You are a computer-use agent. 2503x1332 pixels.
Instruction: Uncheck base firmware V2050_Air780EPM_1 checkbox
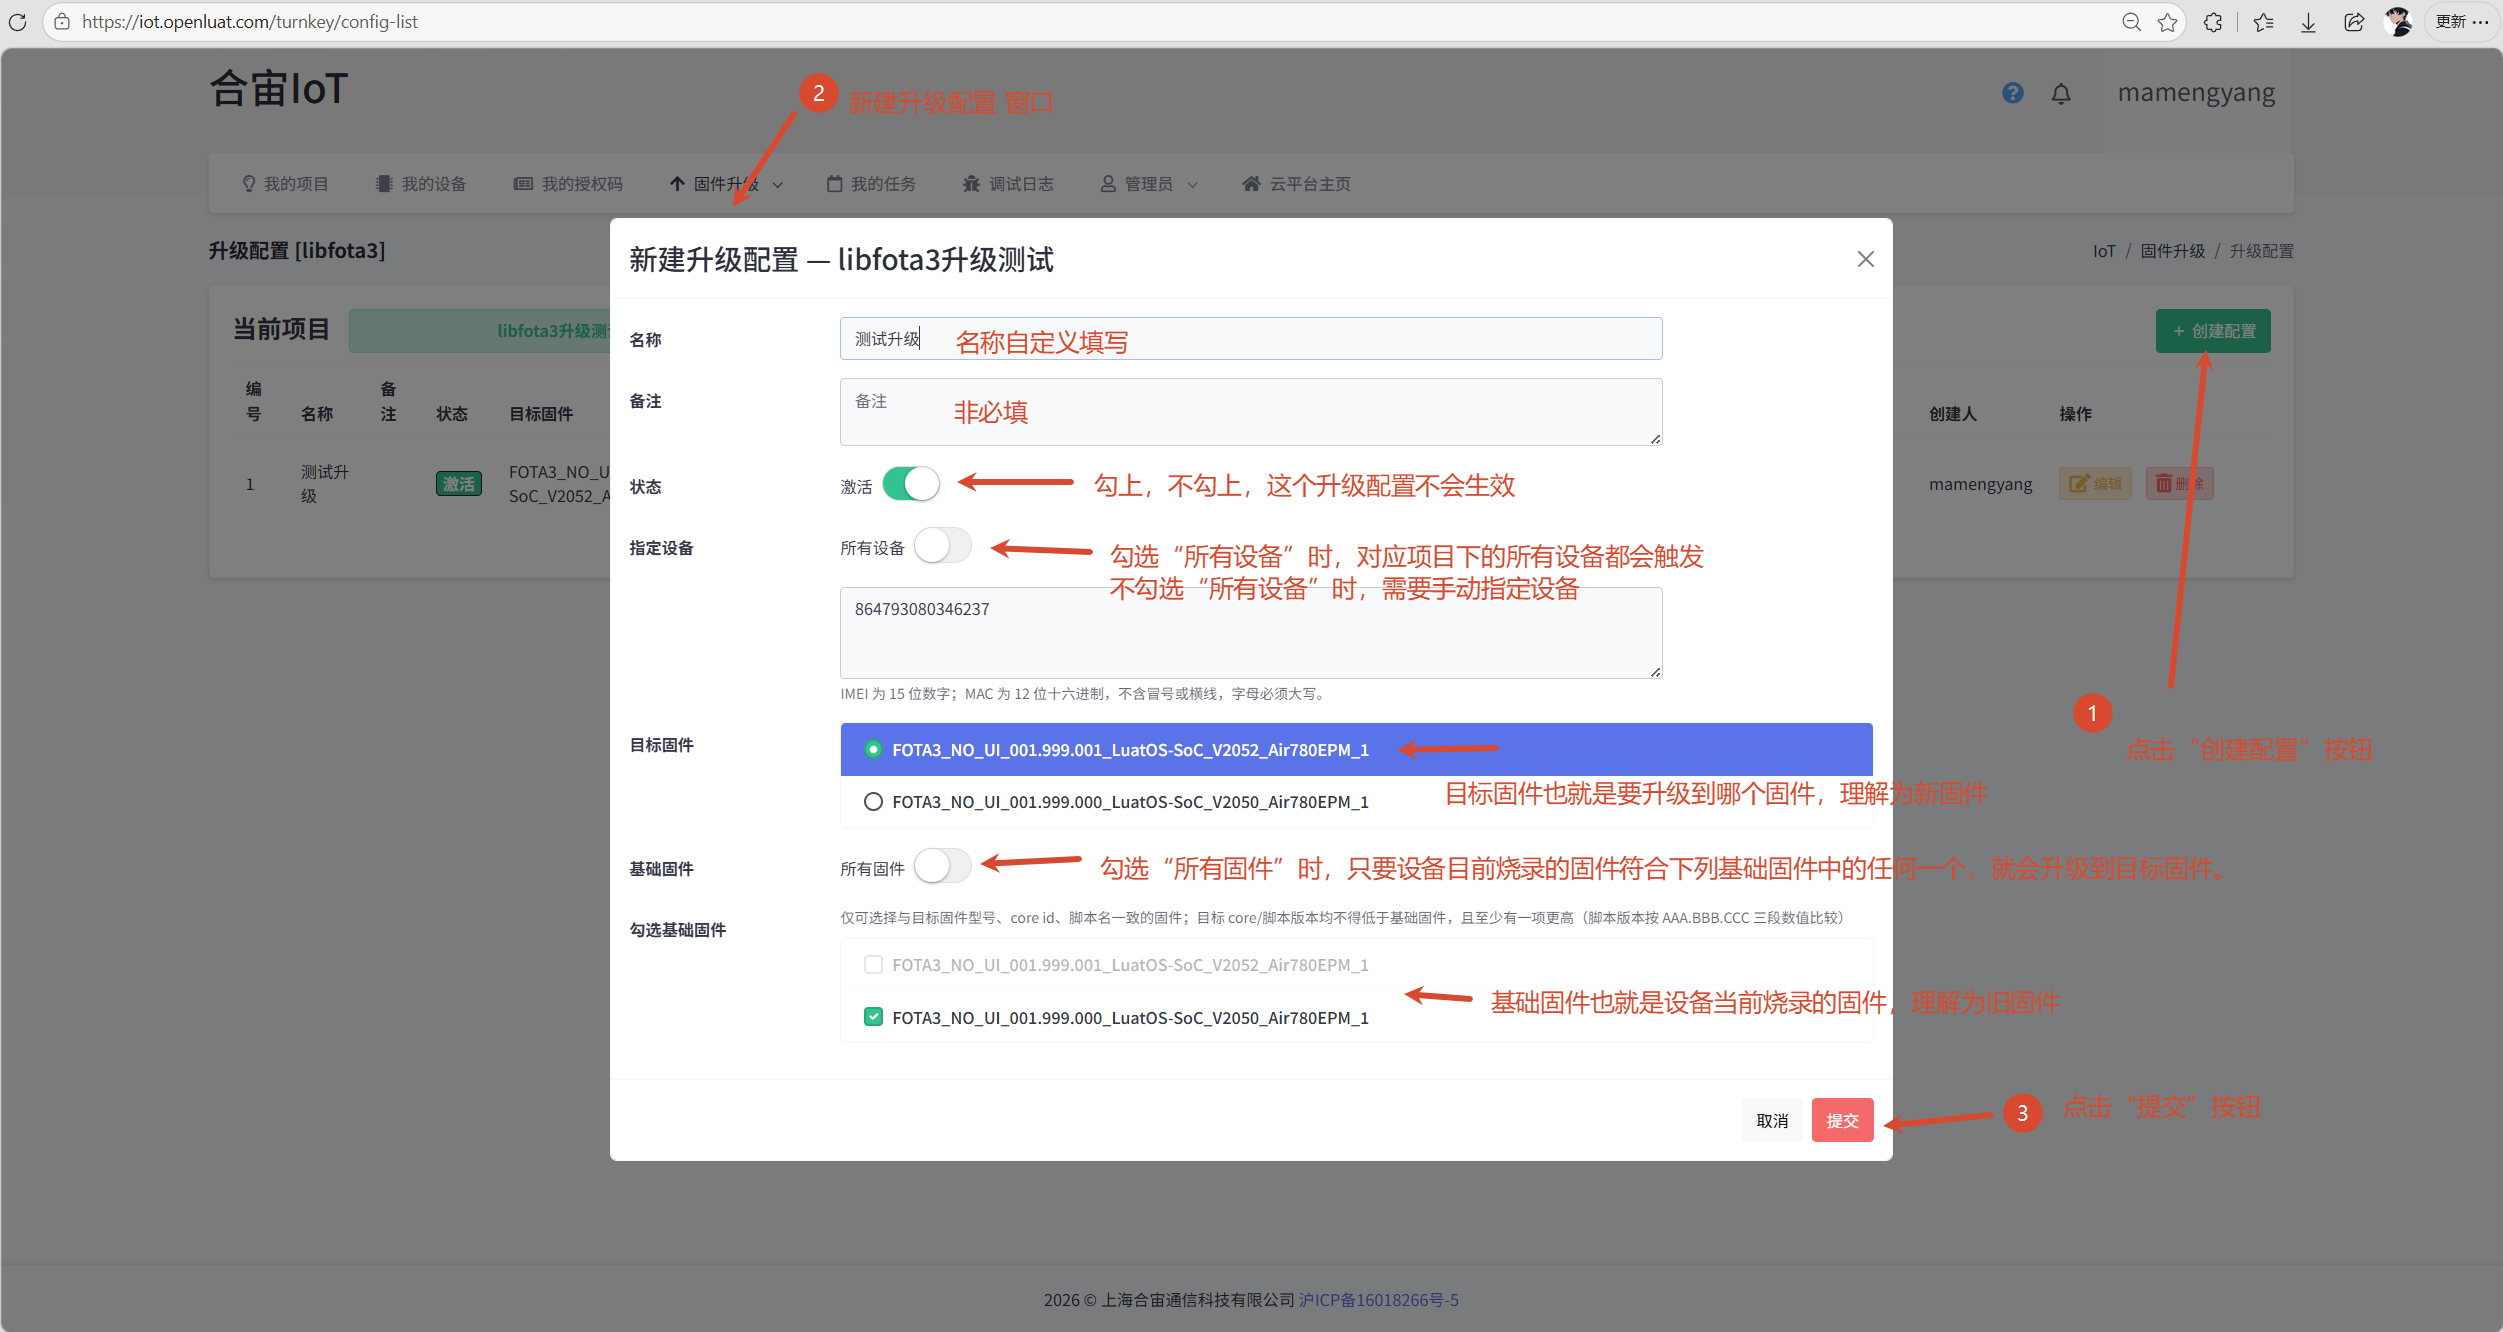pyautogui.click(x=873, y=1017)
